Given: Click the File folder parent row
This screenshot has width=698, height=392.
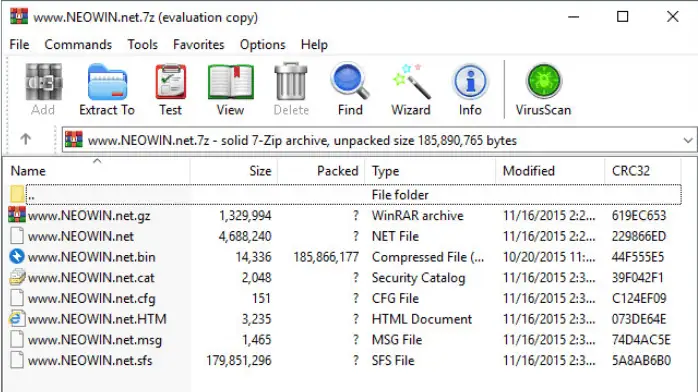Looking at the screenshot, I should (x=353, y=194).
